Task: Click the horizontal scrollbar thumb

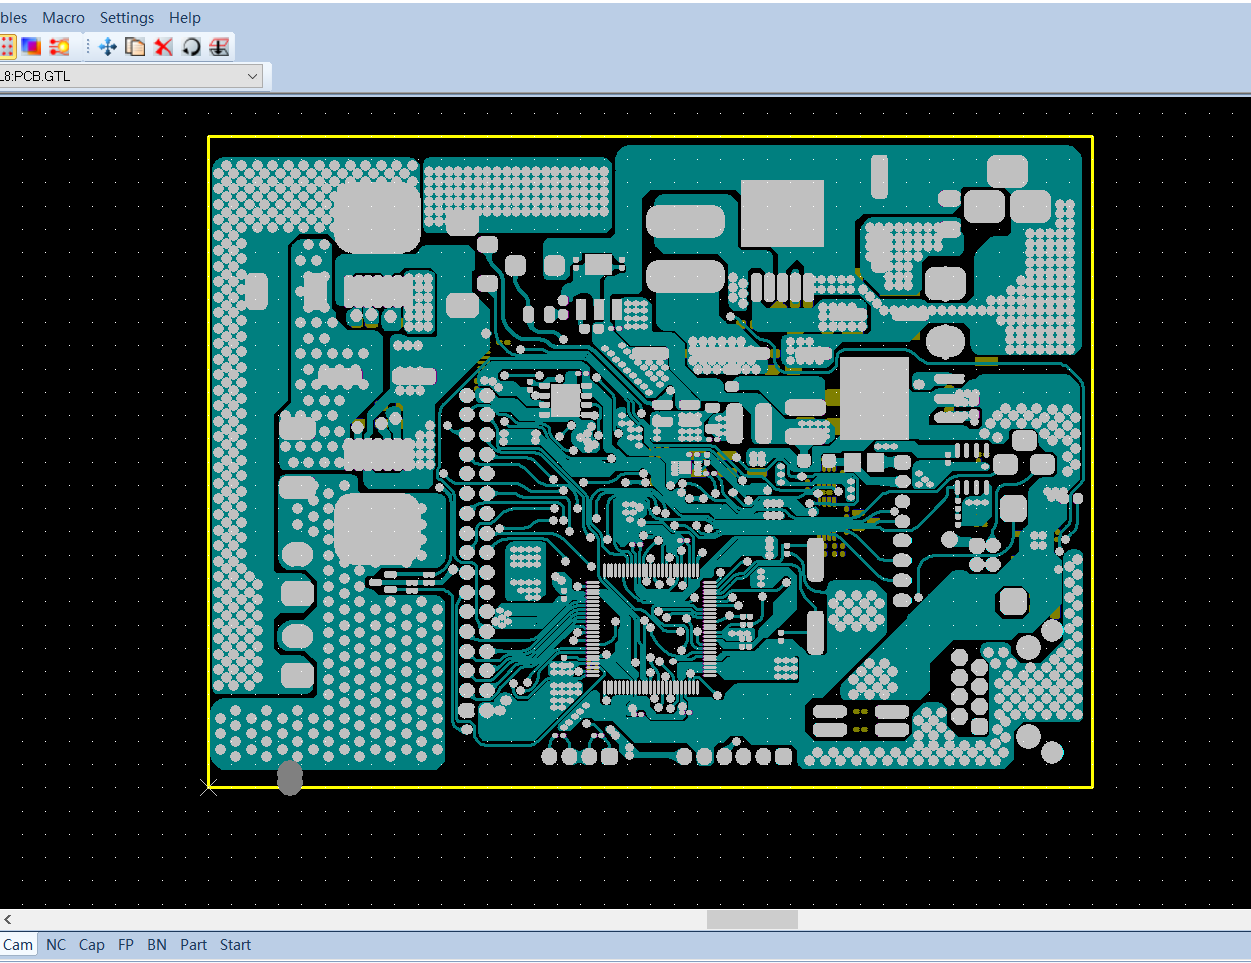Action: [x=752, y=919]
